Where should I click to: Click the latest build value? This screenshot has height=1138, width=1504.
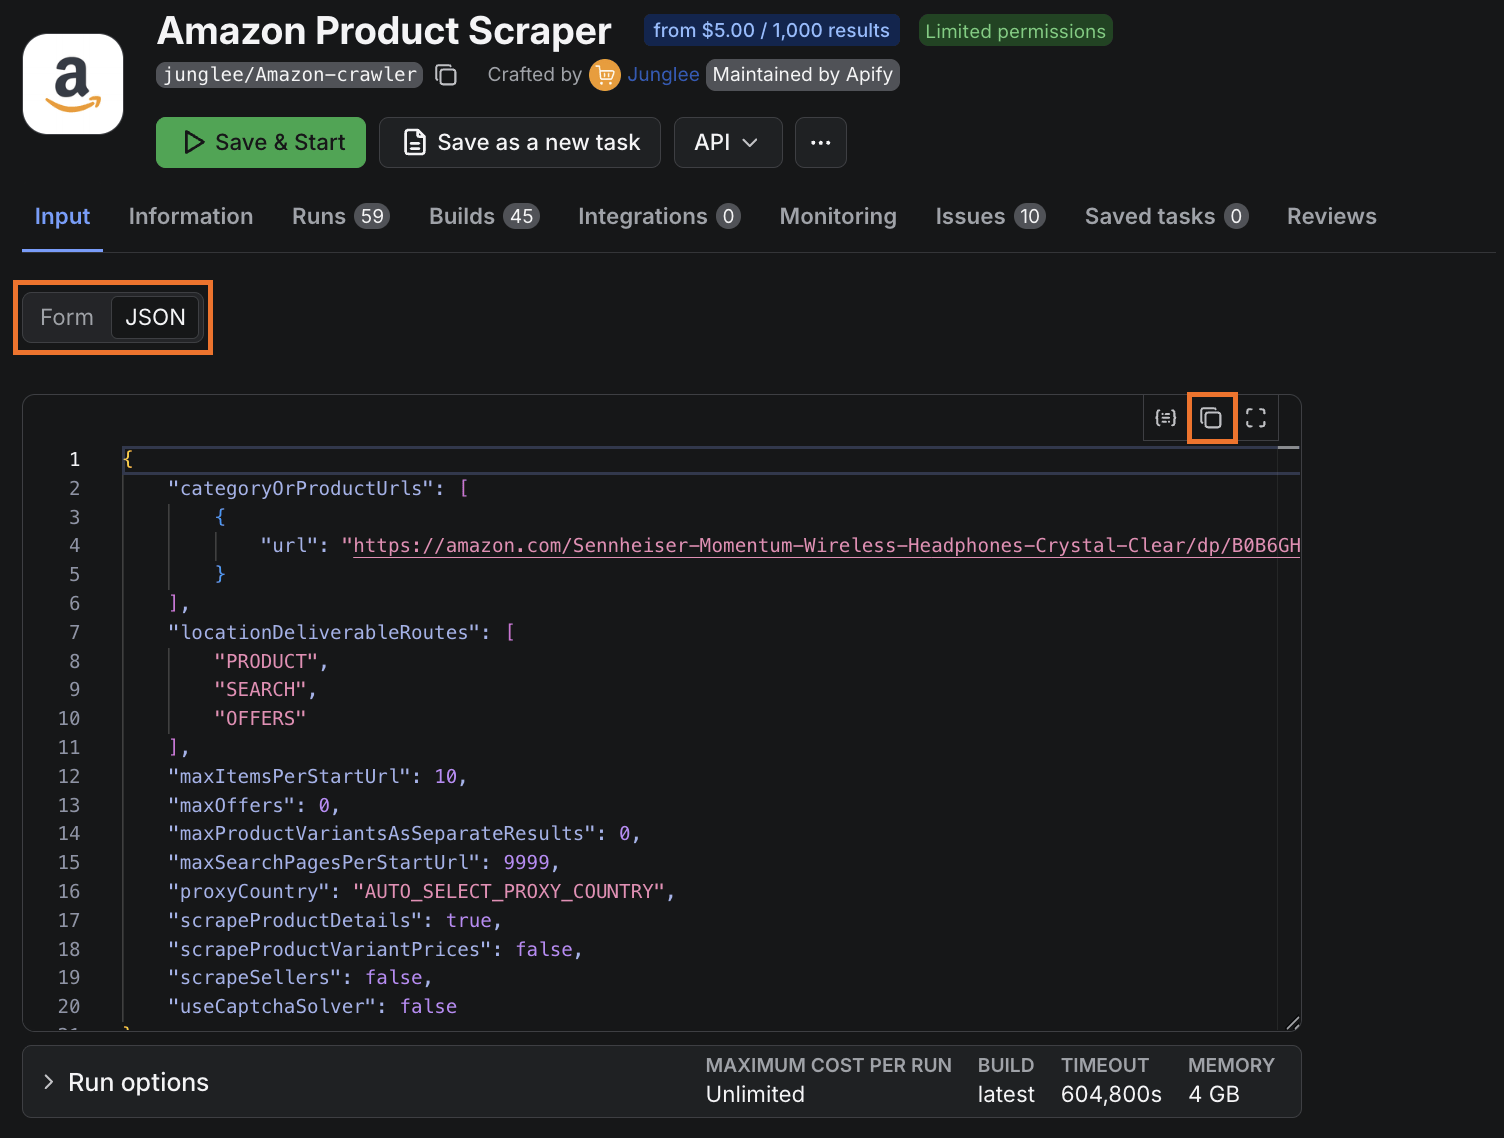[1006, 1095]
